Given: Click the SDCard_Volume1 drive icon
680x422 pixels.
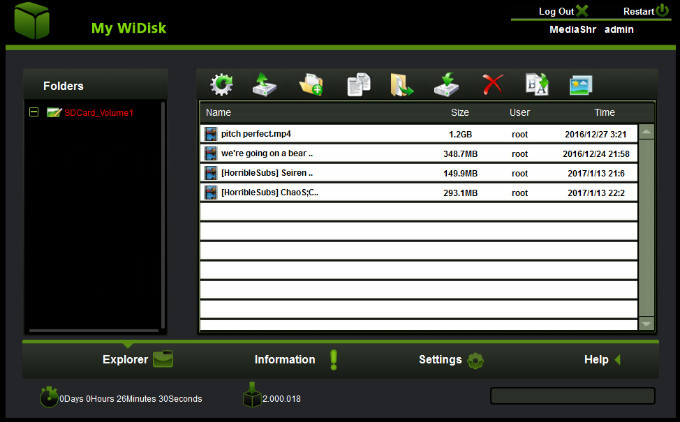Looking at the screenshot, I should (x=54, y=112).
